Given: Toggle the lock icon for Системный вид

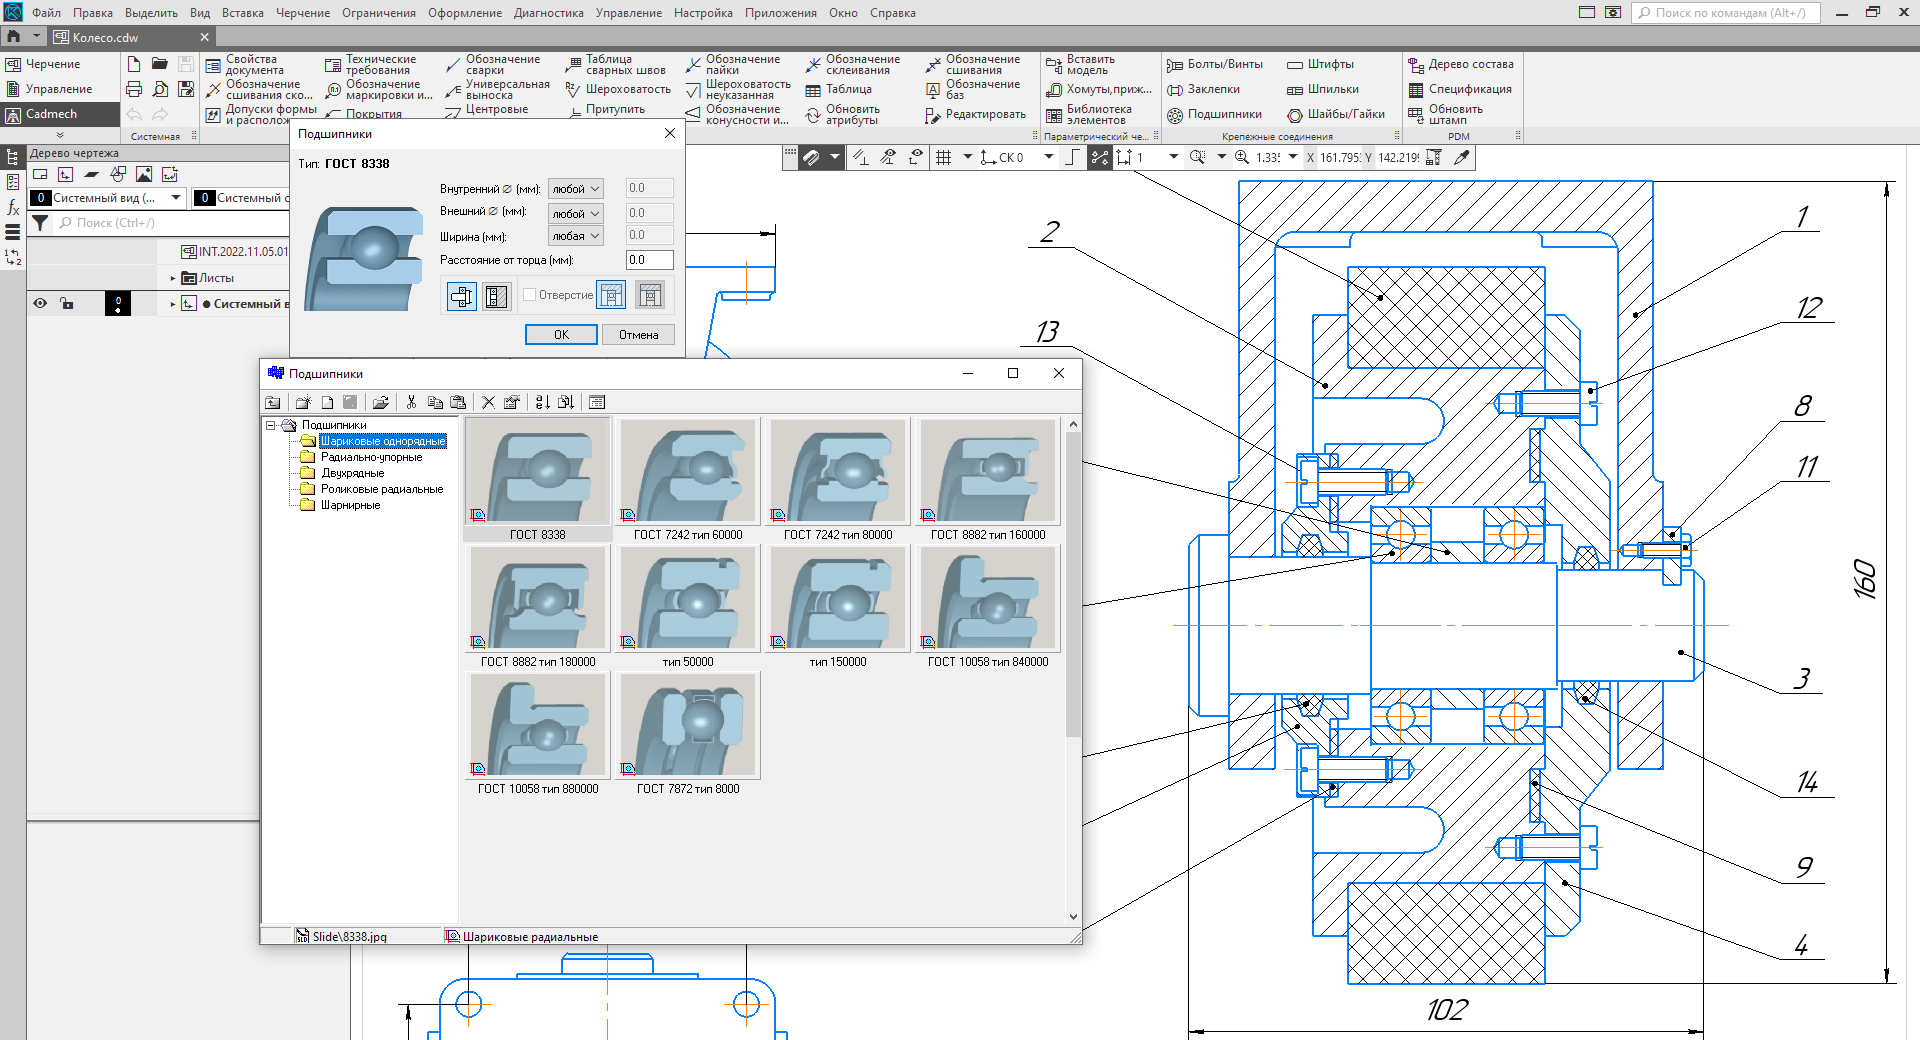Looking at the screenshot, I should tap(67, 303).
